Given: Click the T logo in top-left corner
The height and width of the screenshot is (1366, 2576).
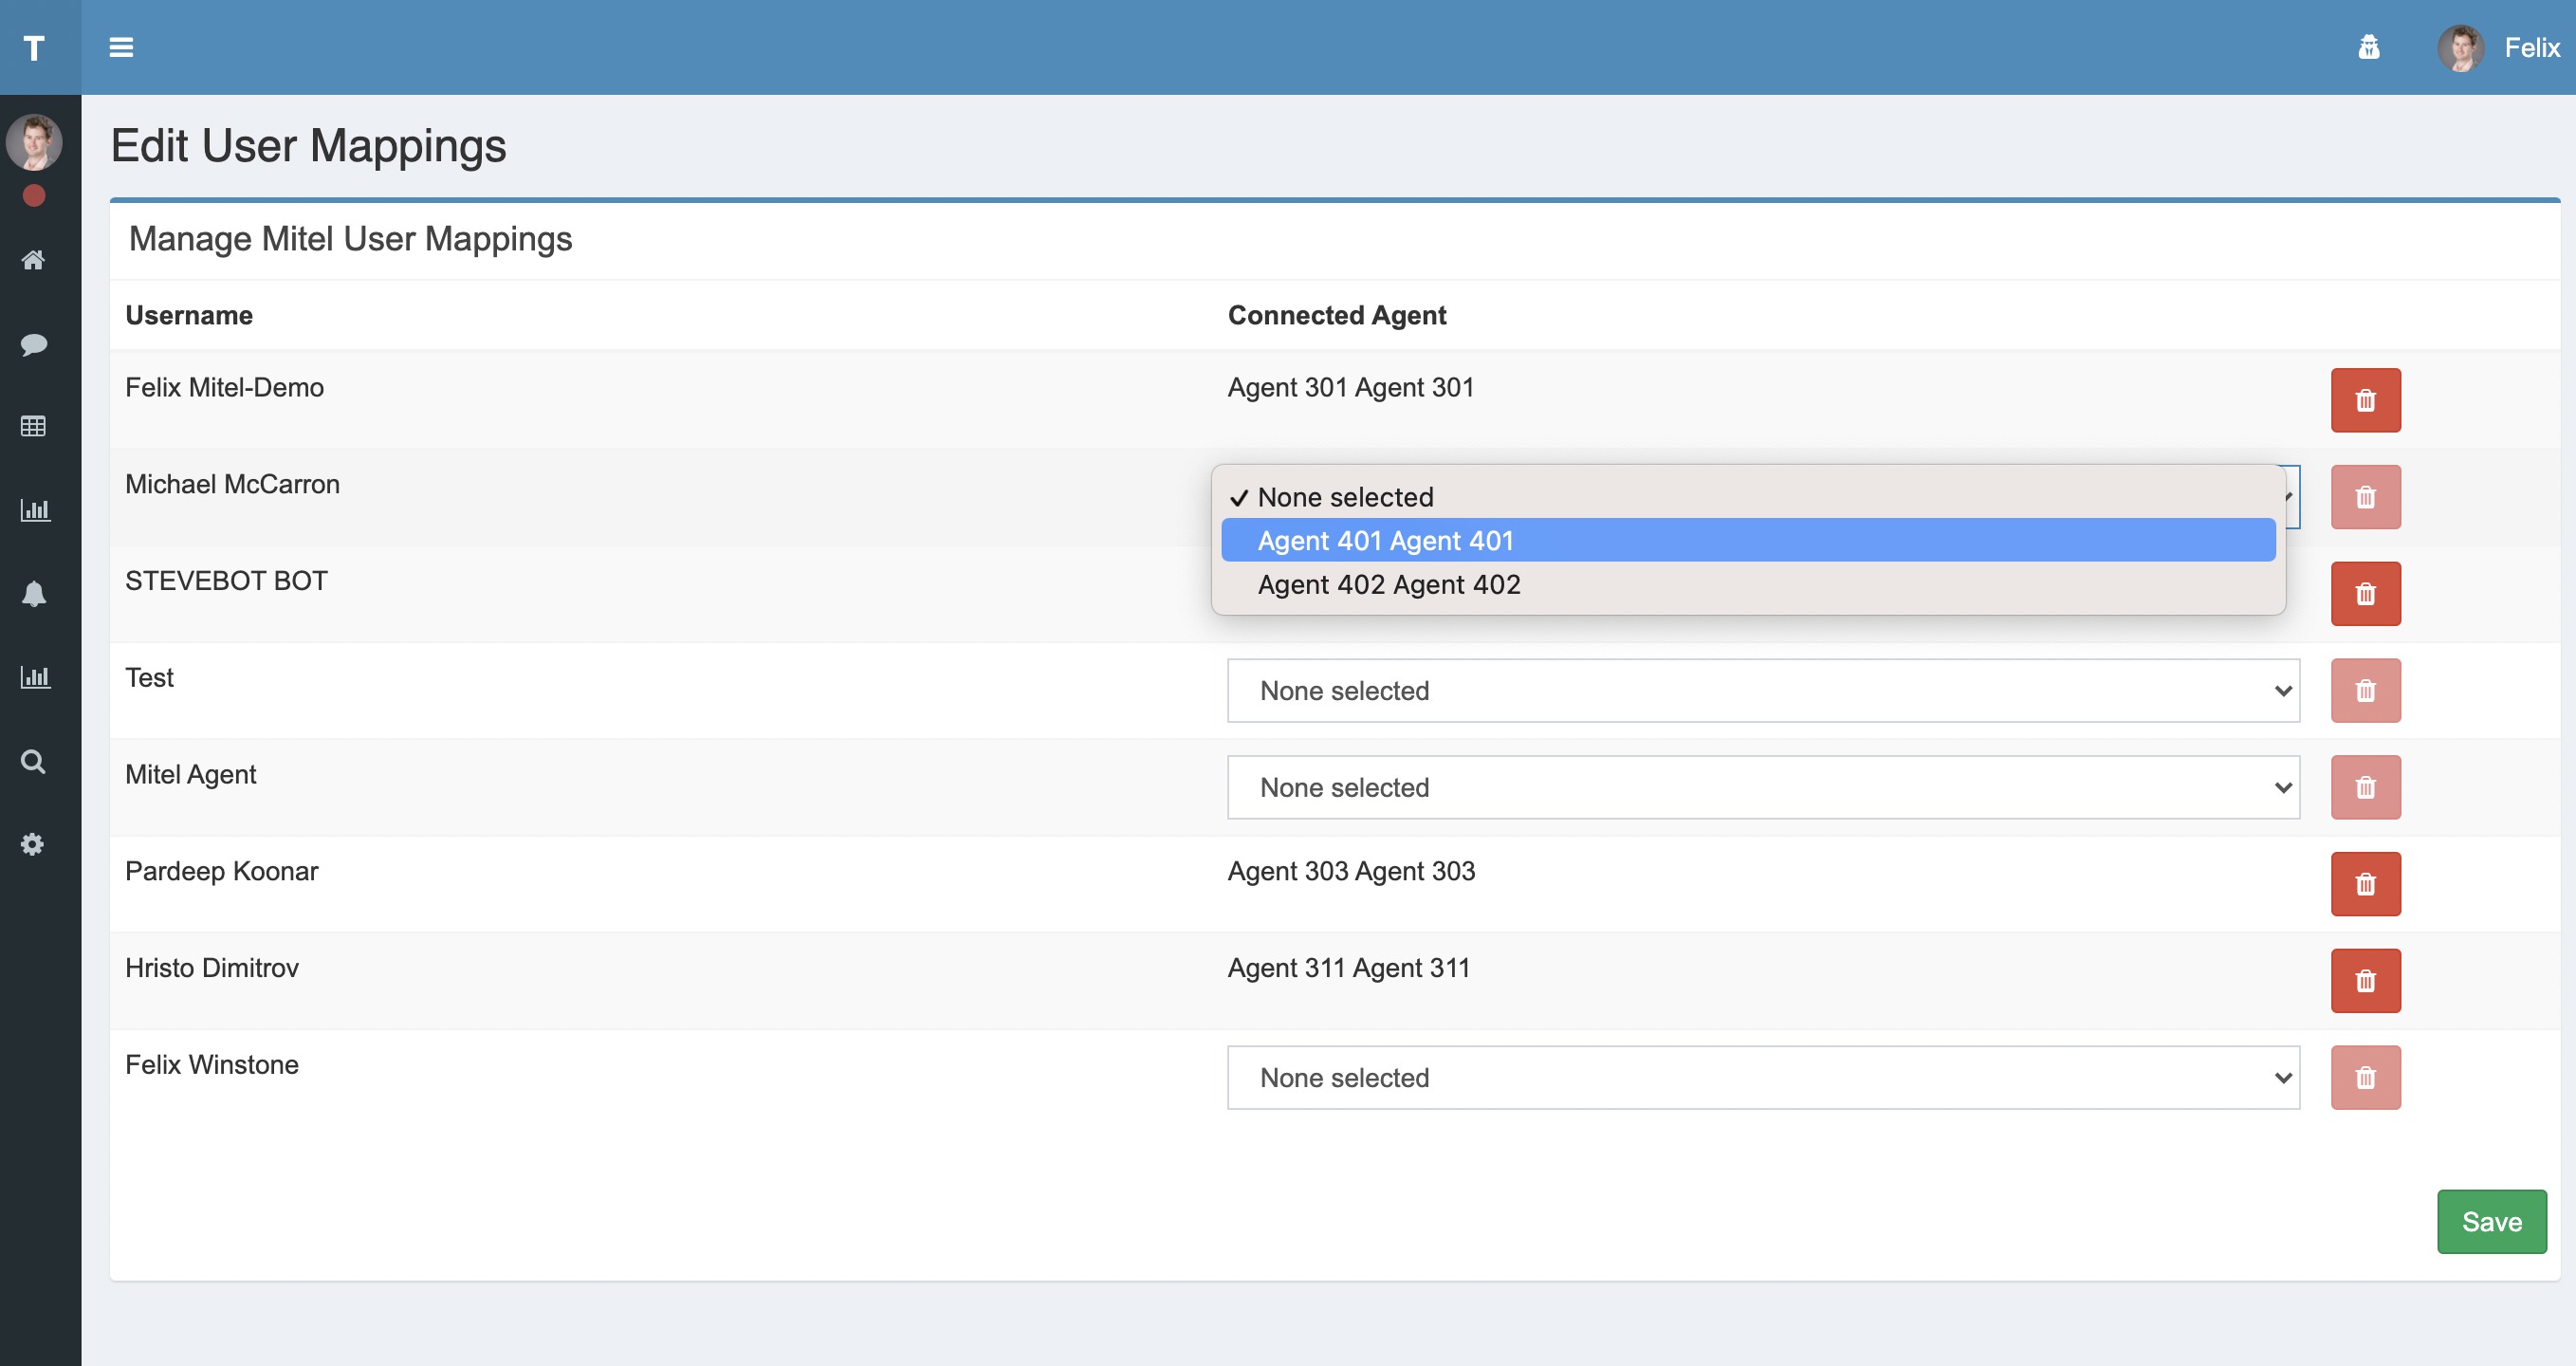Looking at the screenshot, I should point(34,47).
